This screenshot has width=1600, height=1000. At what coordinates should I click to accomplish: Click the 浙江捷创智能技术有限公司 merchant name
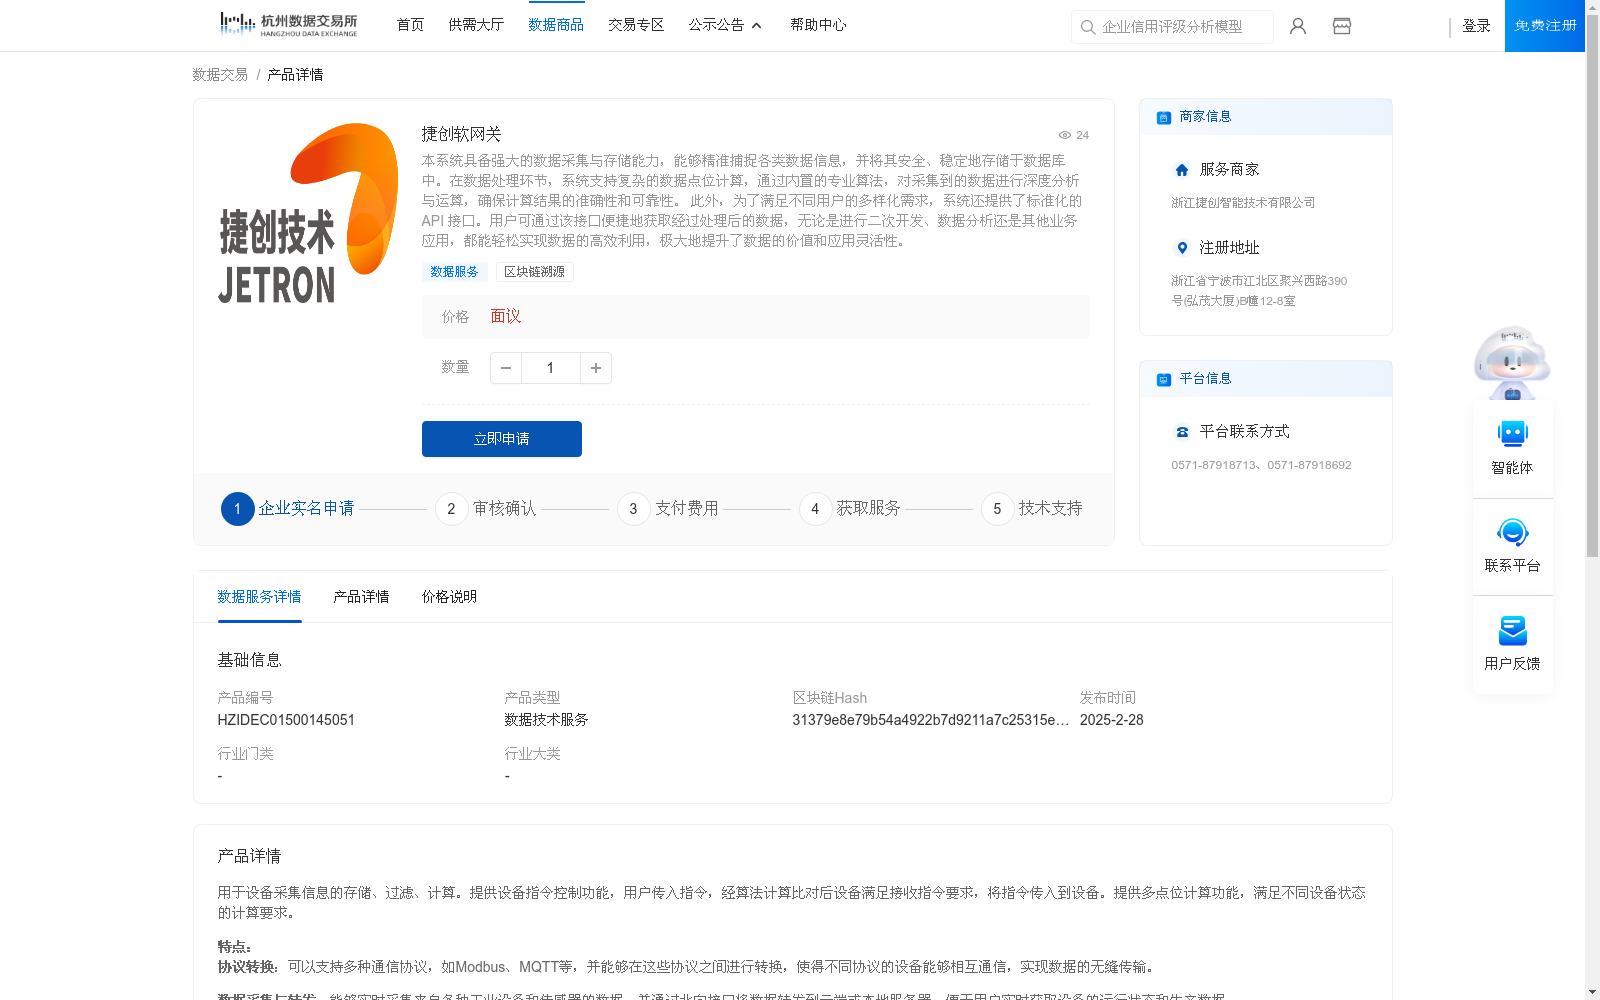click(x=1243, y=203)
